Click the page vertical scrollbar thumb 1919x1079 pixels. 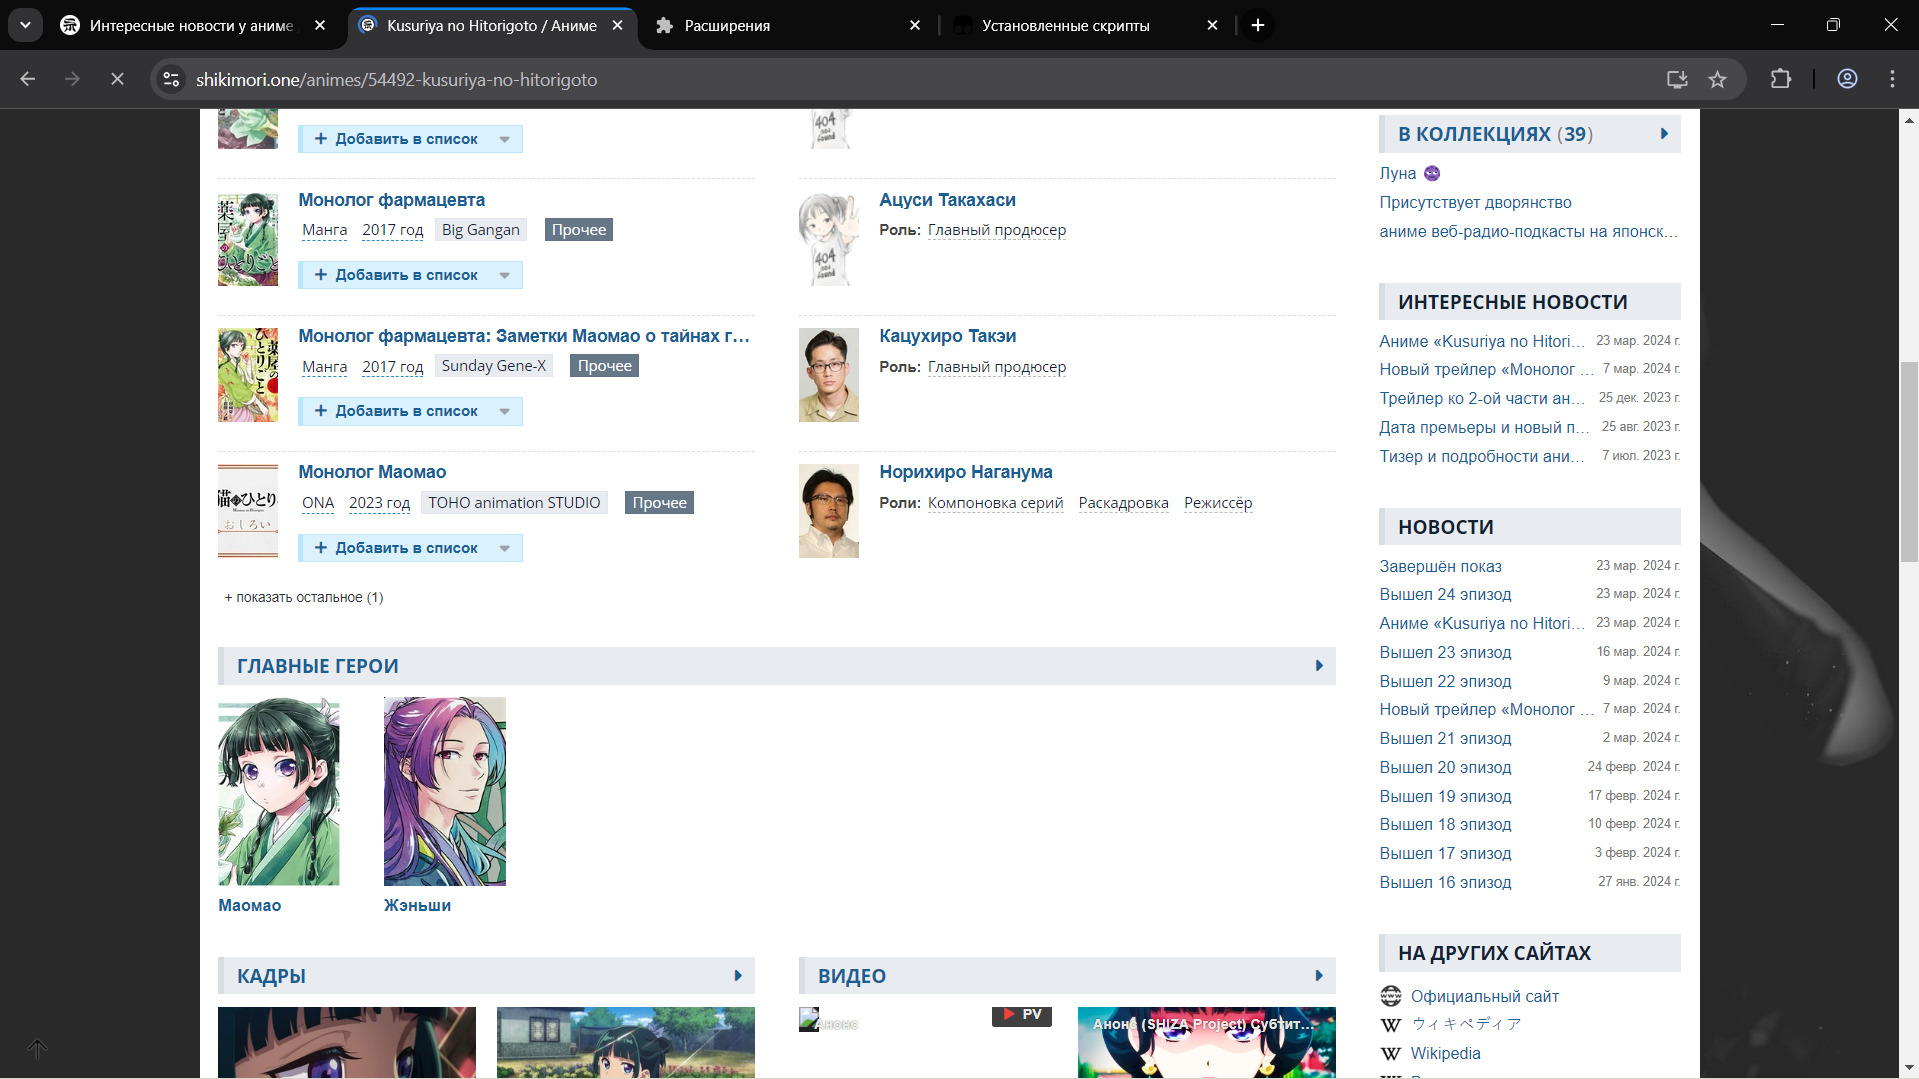click(1908, 460)
